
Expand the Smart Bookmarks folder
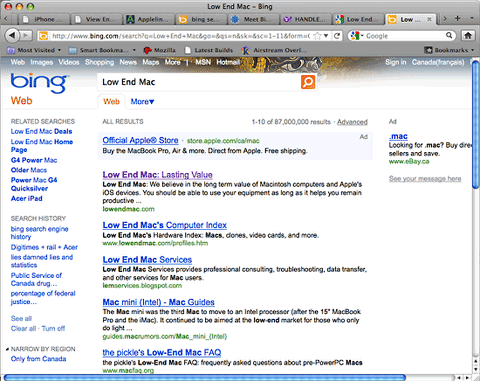(102, 50)
